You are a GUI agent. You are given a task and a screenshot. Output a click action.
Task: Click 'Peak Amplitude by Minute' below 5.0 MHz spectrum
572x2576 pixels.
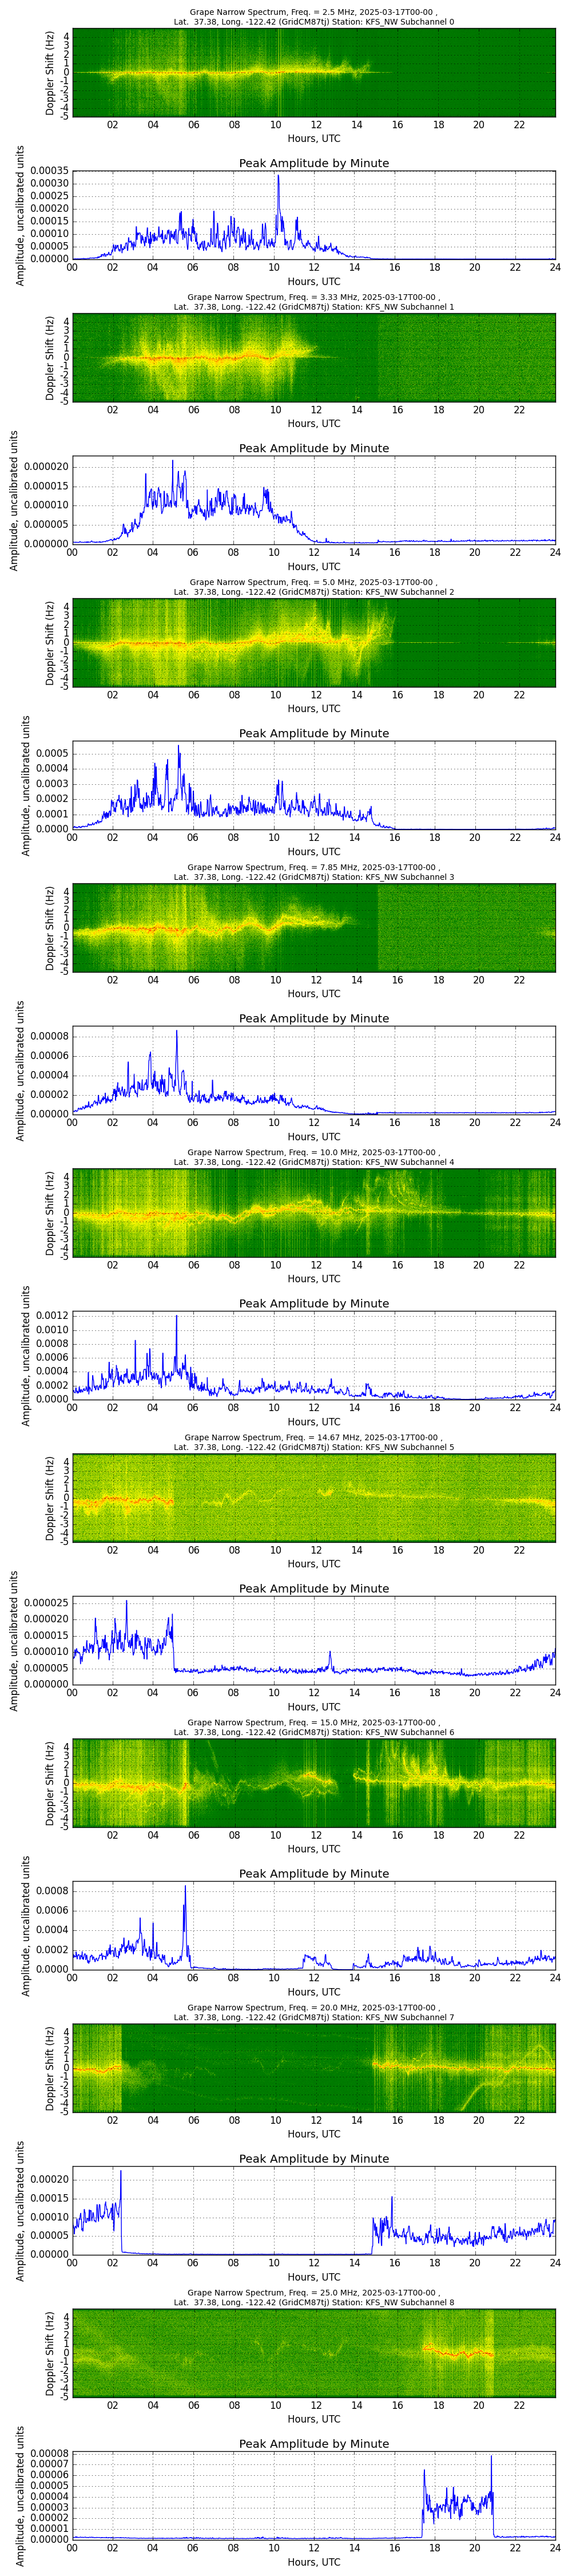(x=314, y=733)
